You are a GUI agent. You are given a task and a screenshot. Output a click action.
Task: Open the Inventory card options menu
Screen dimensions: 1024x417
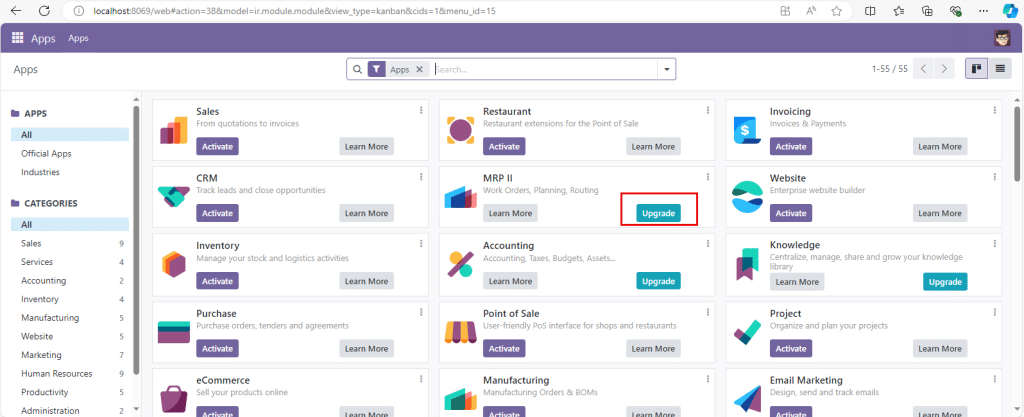[421, 244]
